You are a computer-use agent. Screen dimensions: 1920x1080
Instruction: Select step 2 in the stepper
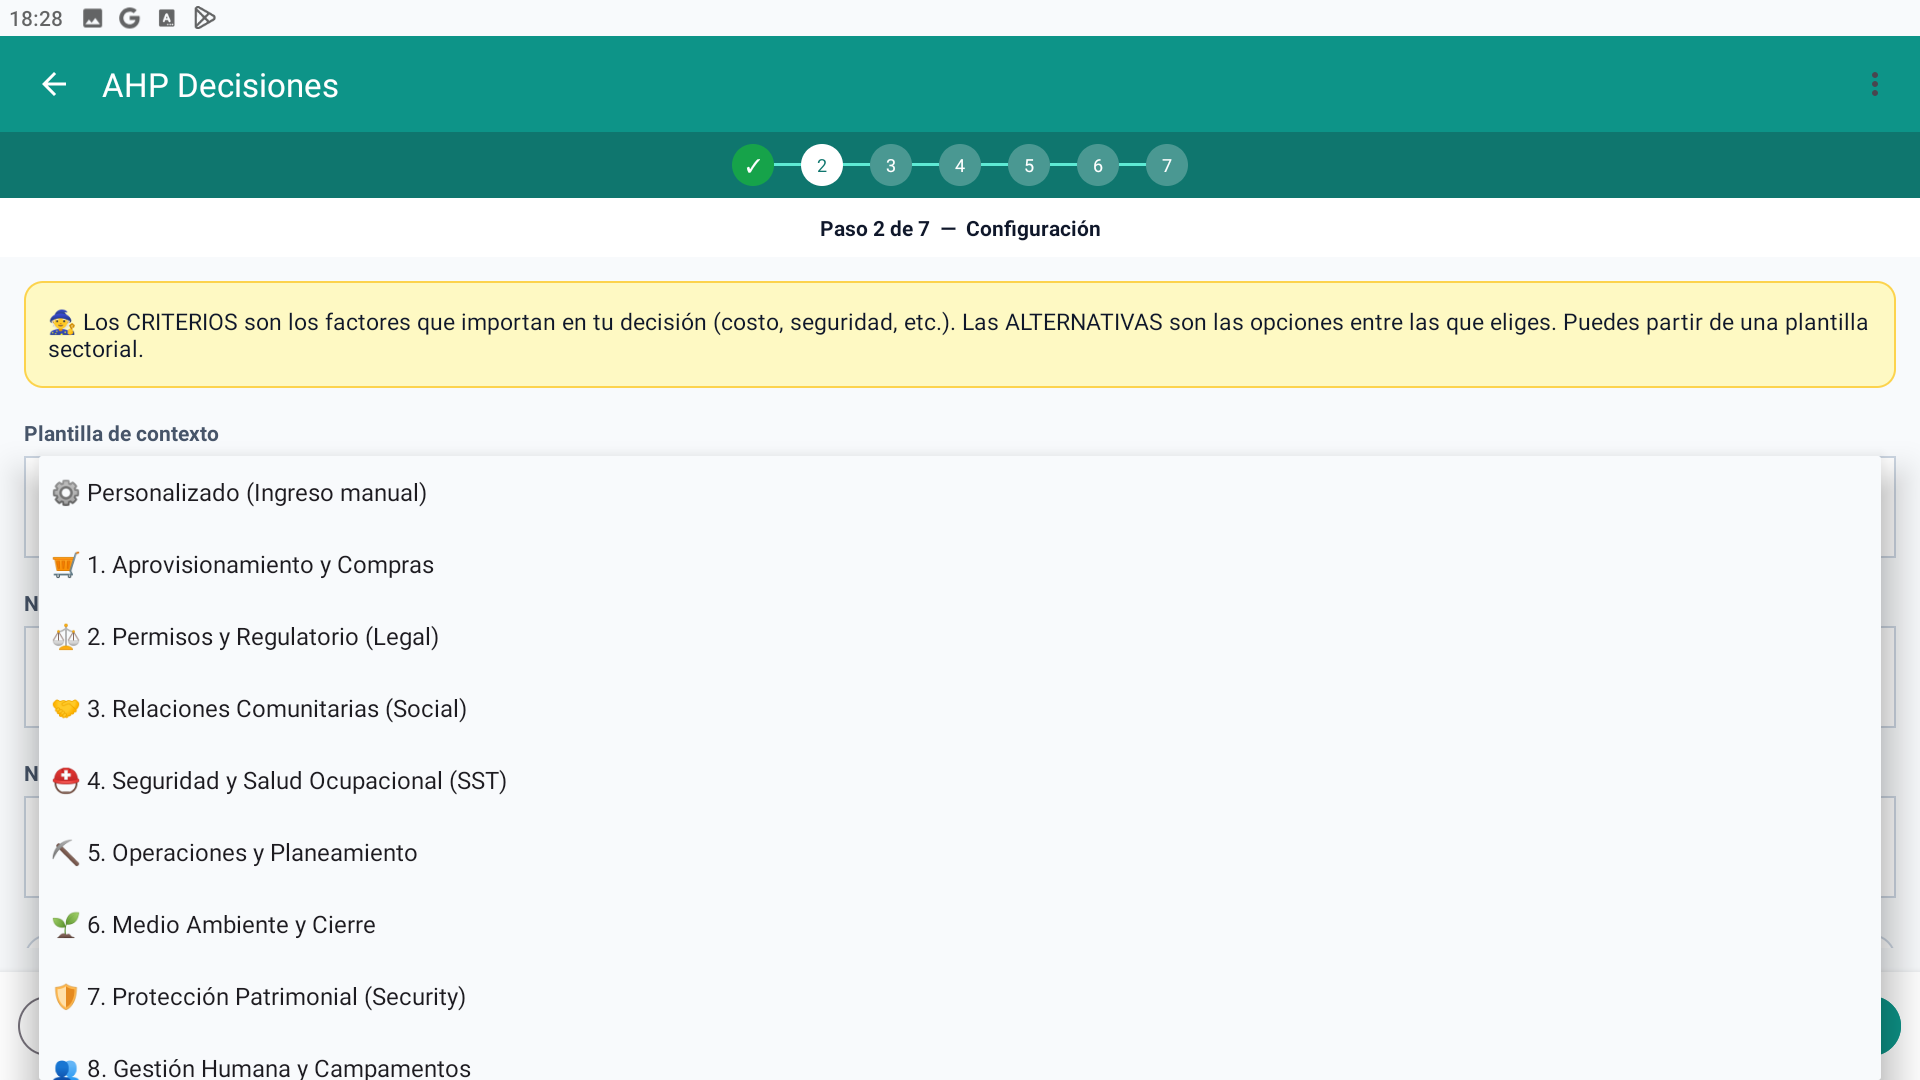(822, 165)
